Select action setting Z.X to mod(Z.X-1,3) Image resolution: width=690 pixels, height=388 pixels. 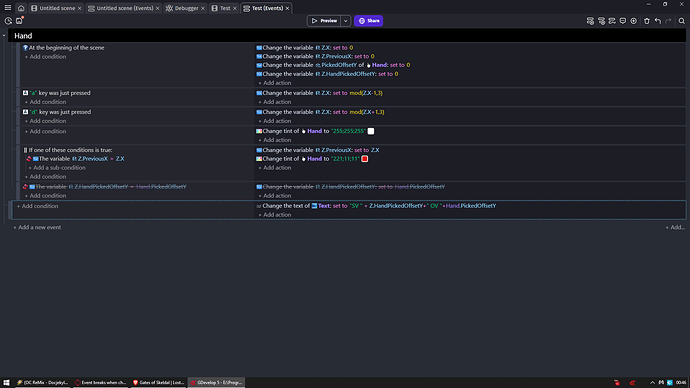pos(319,93)
